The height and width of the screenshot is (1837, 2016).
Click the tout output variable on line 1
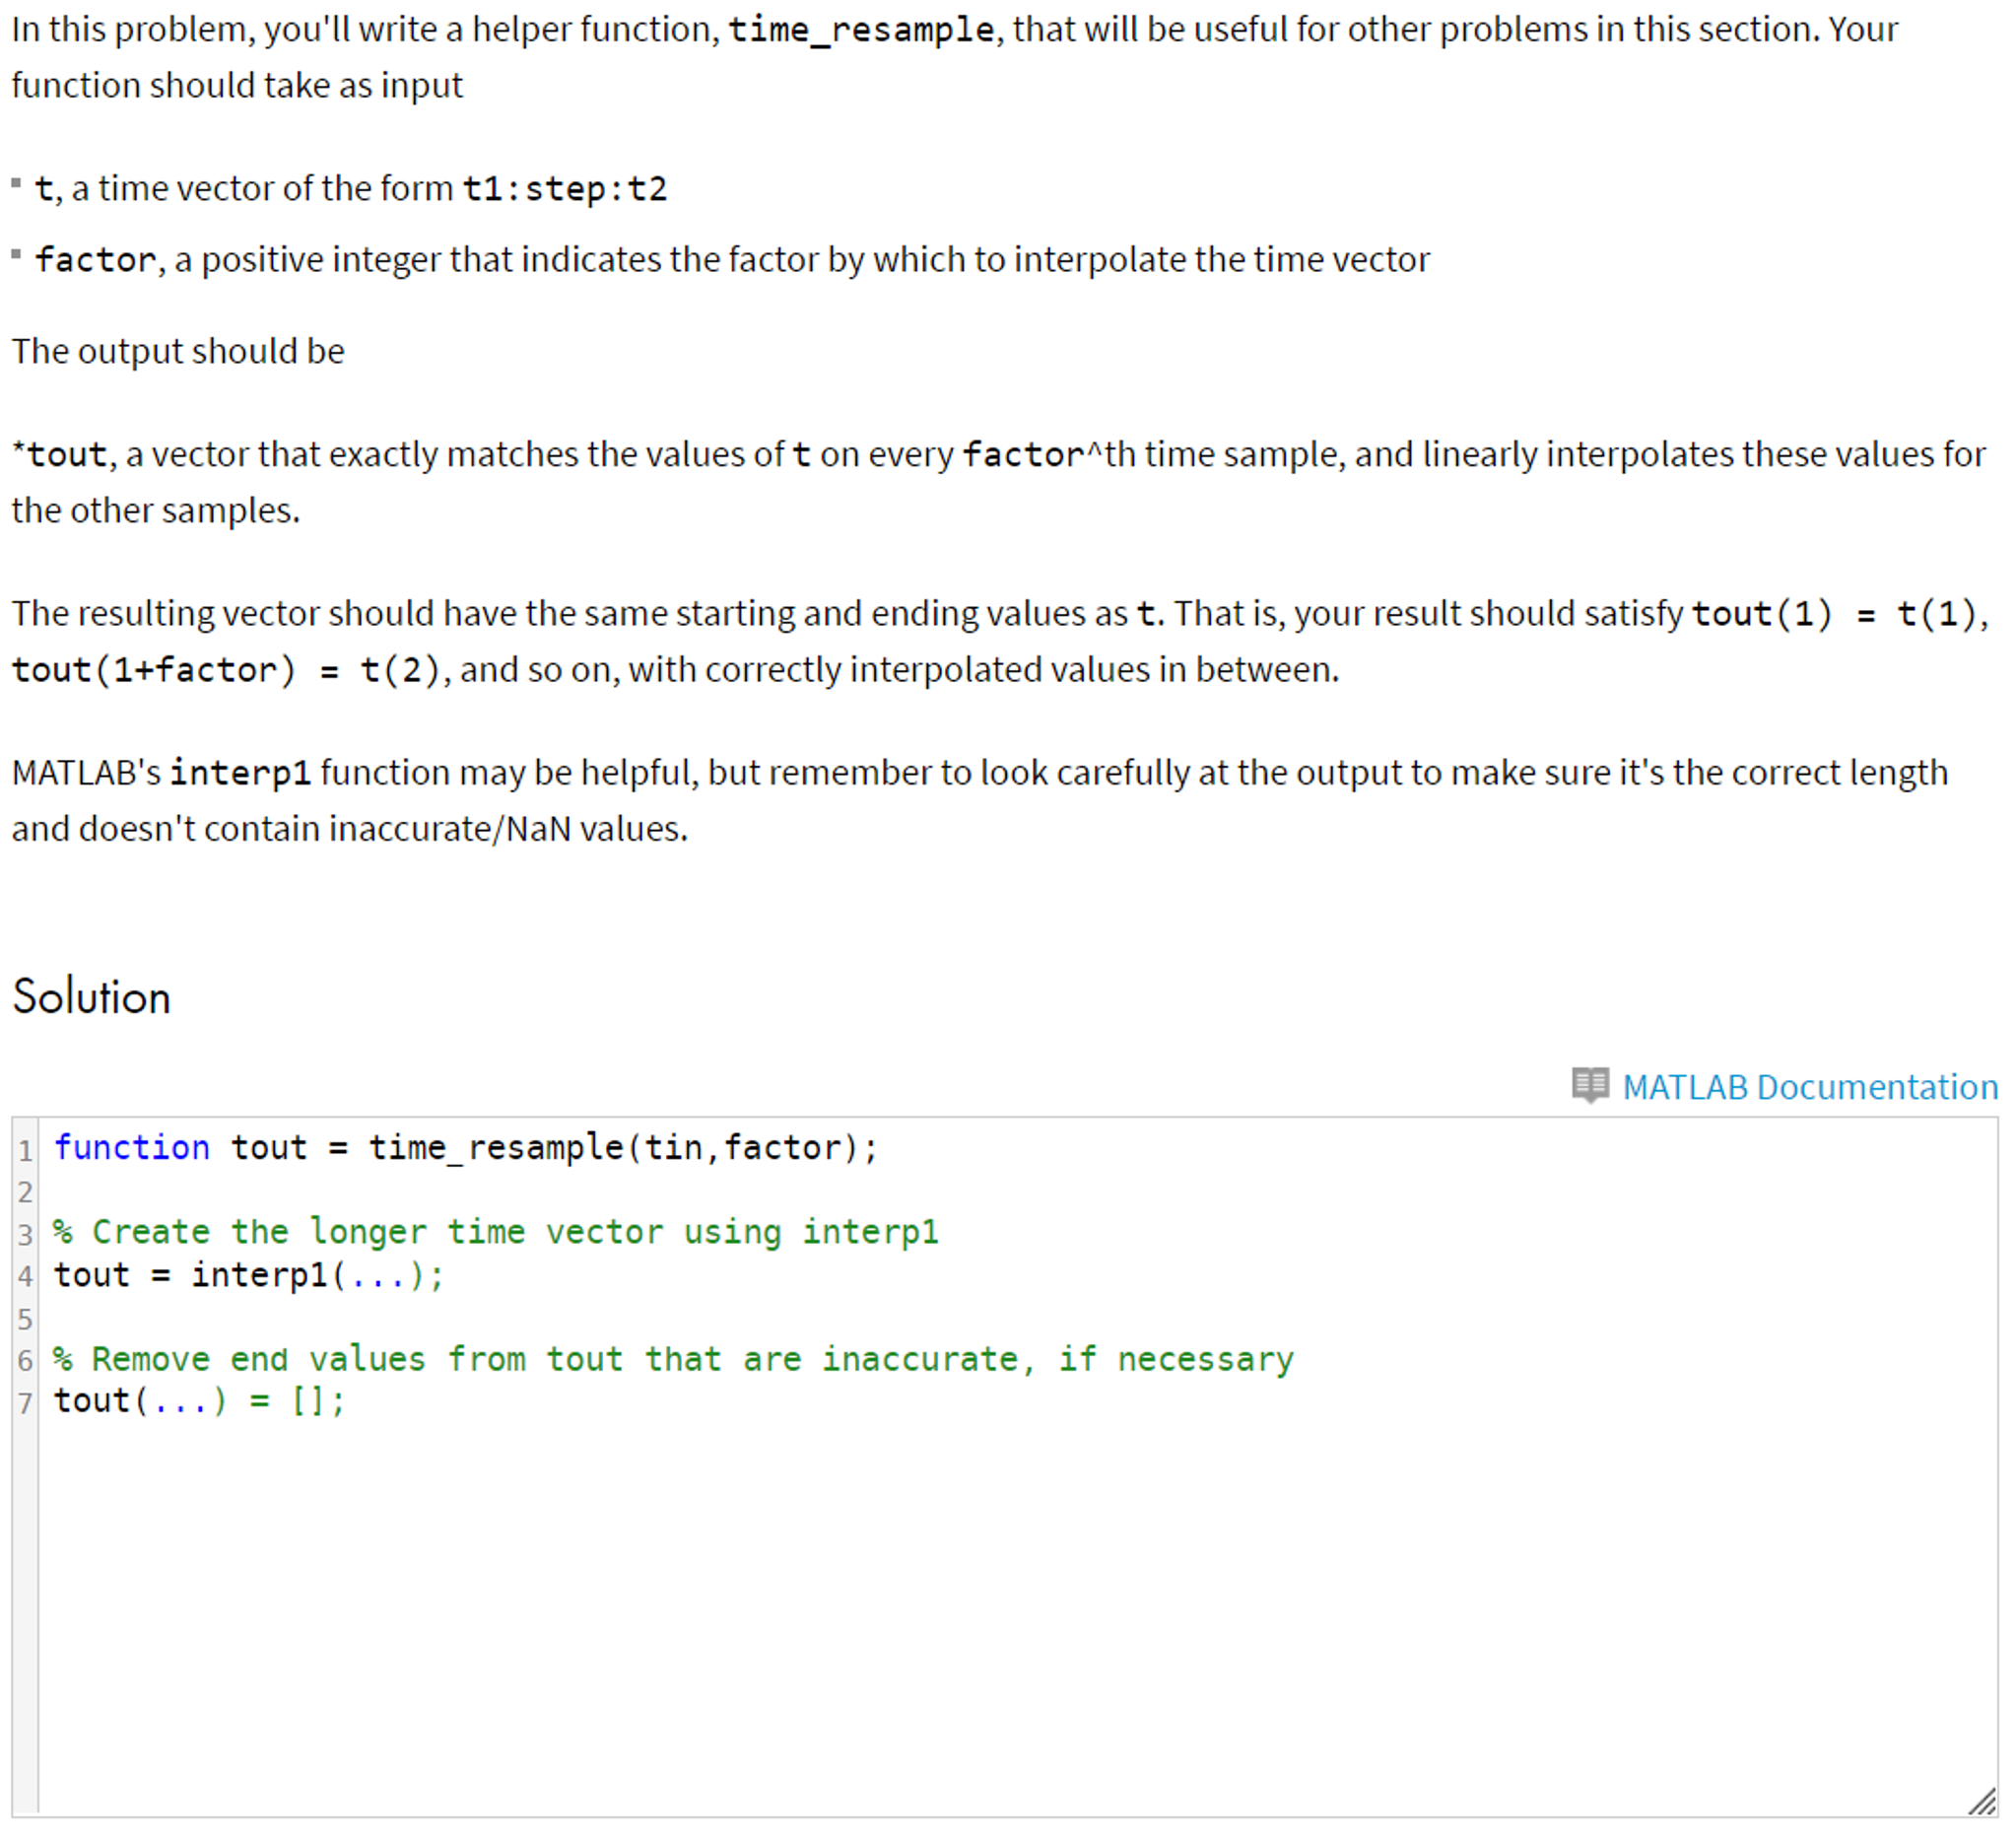268,1148
